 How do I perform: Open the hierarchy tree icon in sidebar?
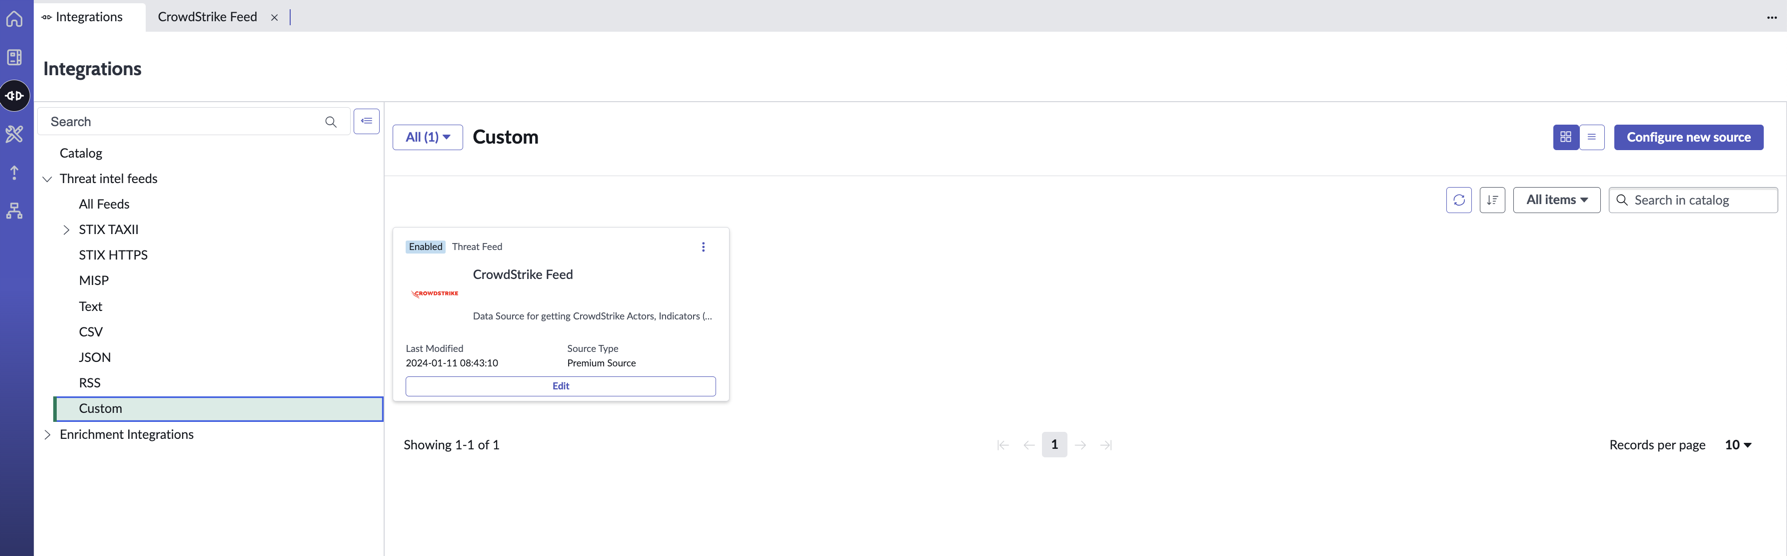point(14,211)
